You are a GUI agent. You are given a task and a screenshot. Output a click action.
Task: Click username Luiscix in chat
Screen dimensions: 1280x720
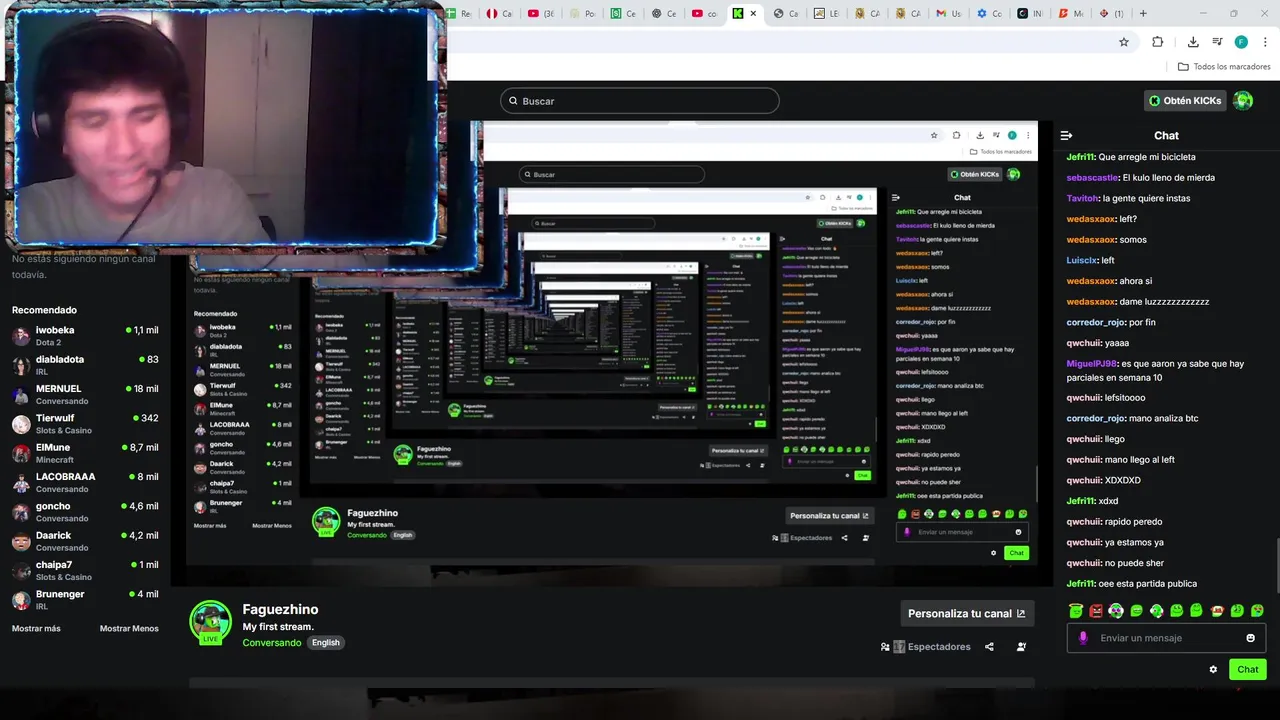(1082, 260)
